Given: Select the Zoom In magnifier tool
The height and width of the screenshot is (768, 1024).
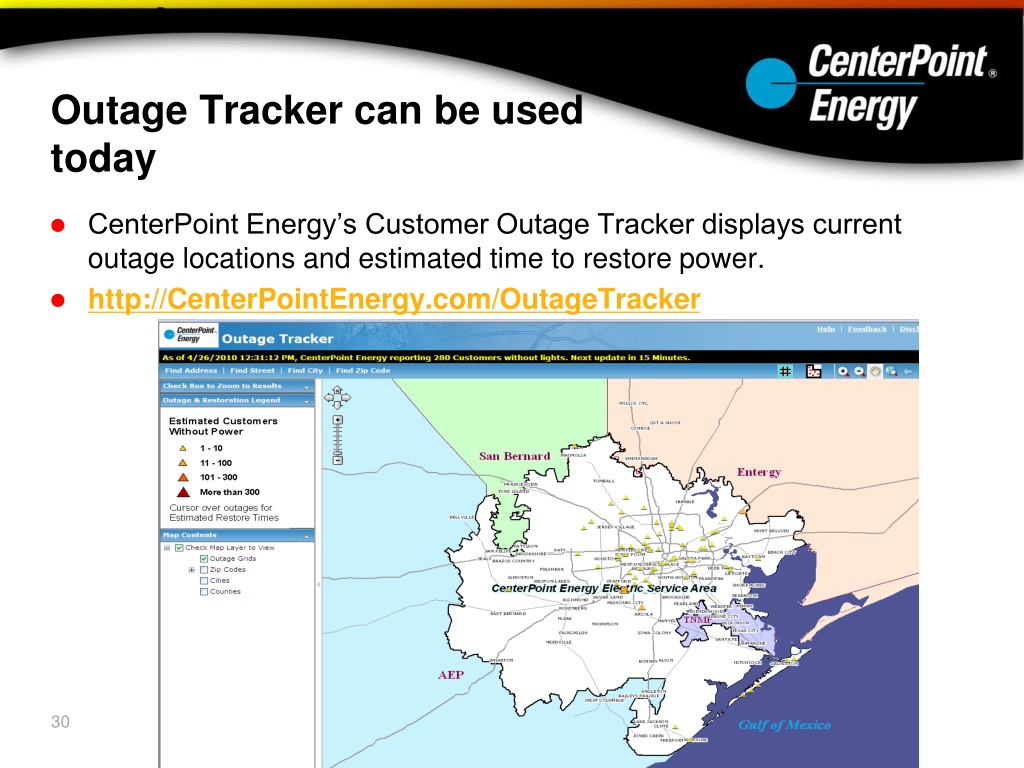Looking at the screenshot, I should click(x=843, y=371).
